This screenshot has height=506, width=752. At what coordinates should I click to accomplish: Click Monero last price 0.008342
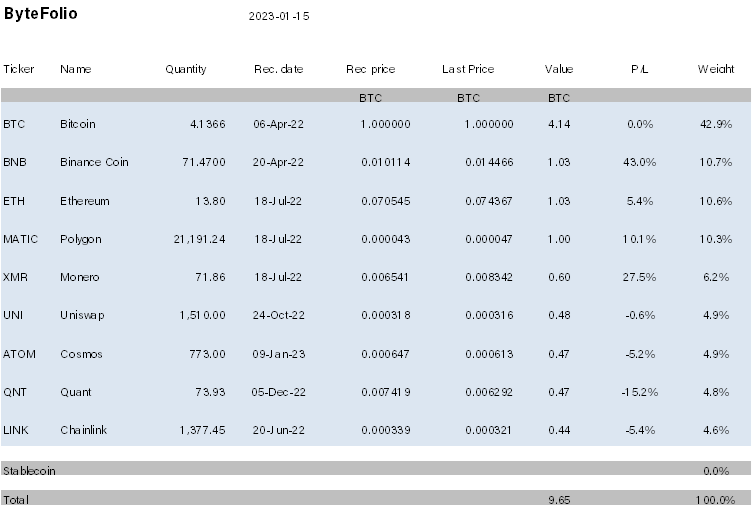(x=489, y=277)
